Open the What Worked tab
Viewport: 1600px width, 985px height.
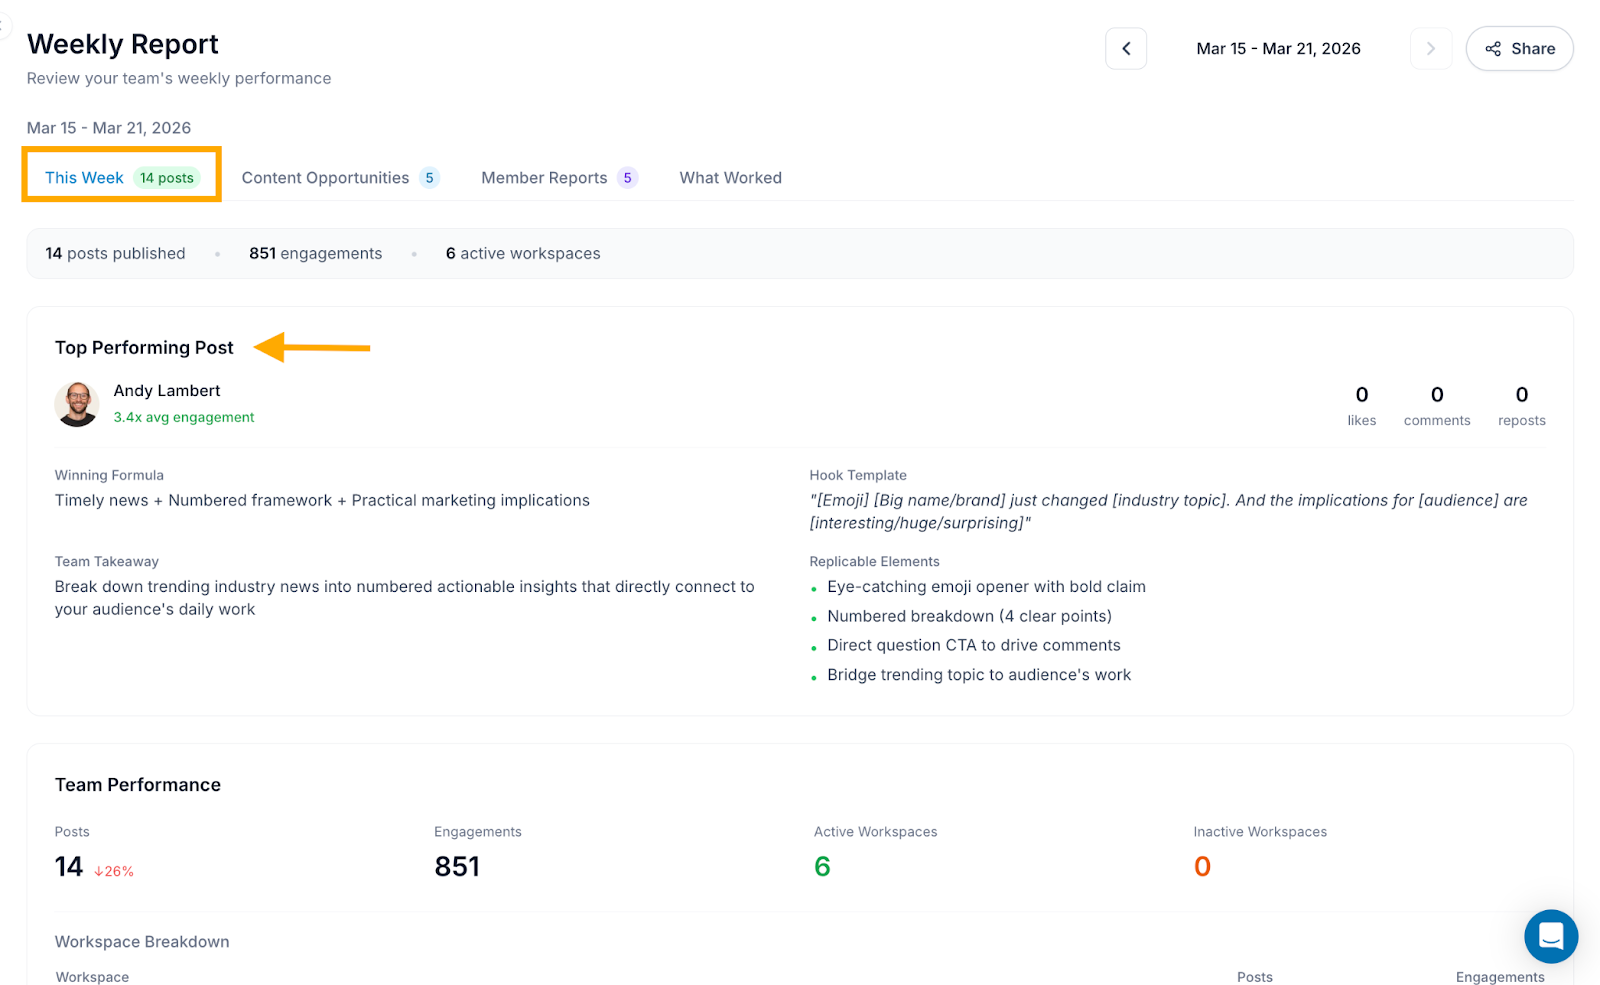[x=731, y=177]
